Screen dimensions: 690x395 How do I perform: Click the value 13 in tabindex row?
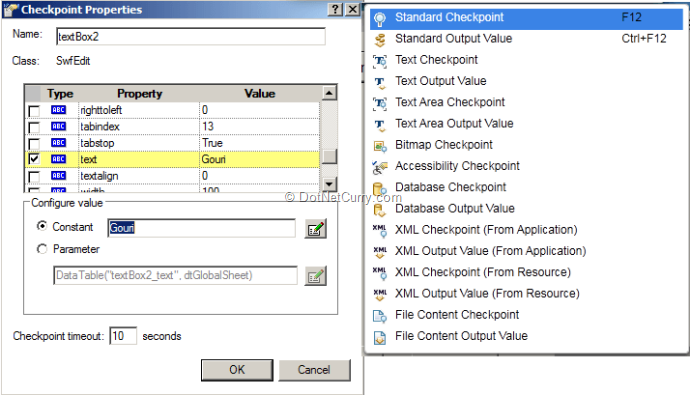pos(208,127)
